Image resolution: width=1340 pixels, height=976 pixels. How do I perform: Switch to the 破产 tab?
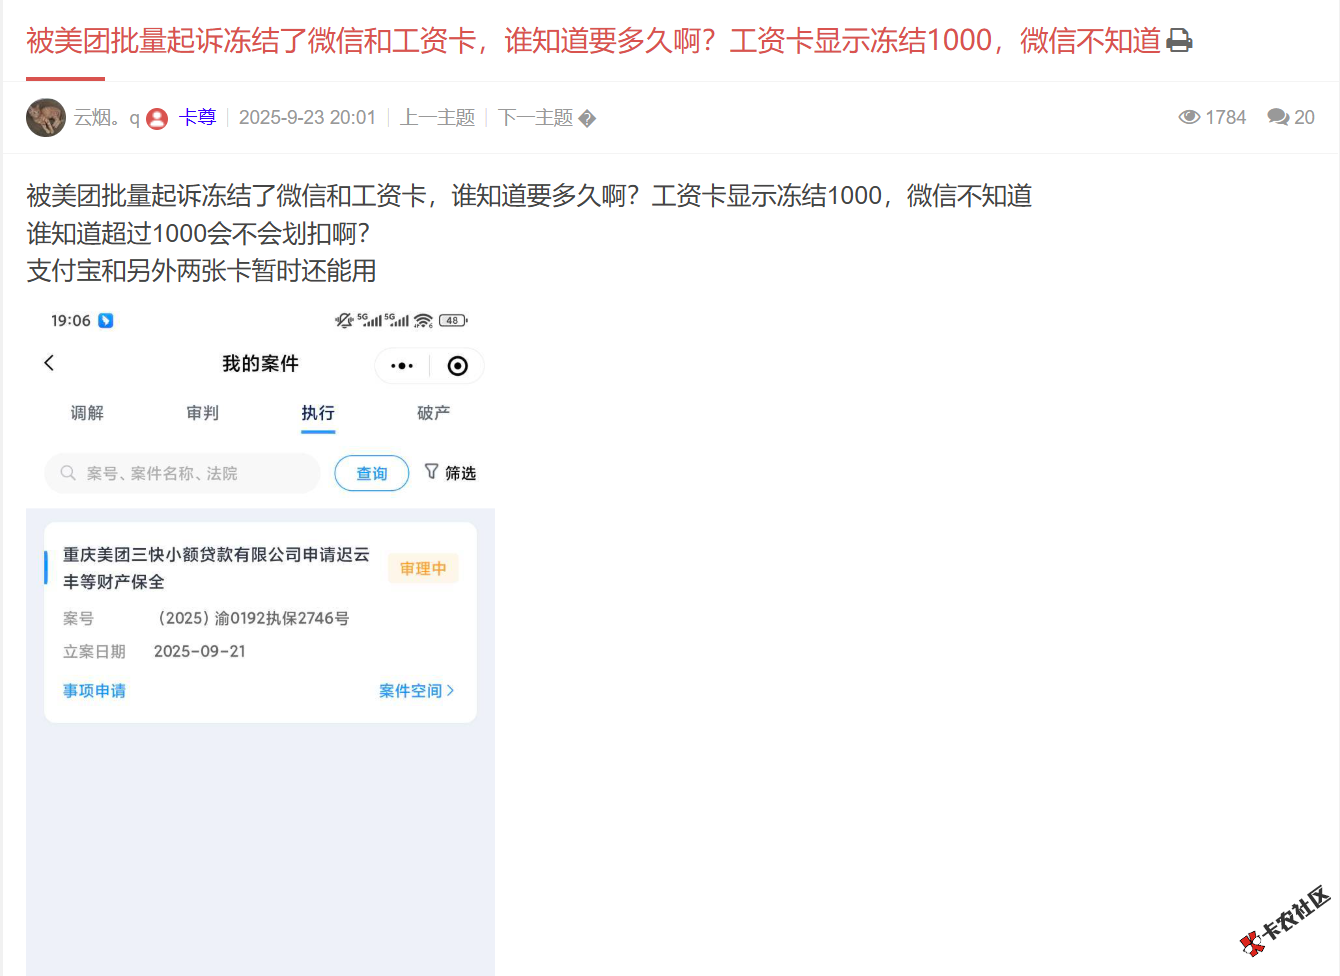click(433, 413)
